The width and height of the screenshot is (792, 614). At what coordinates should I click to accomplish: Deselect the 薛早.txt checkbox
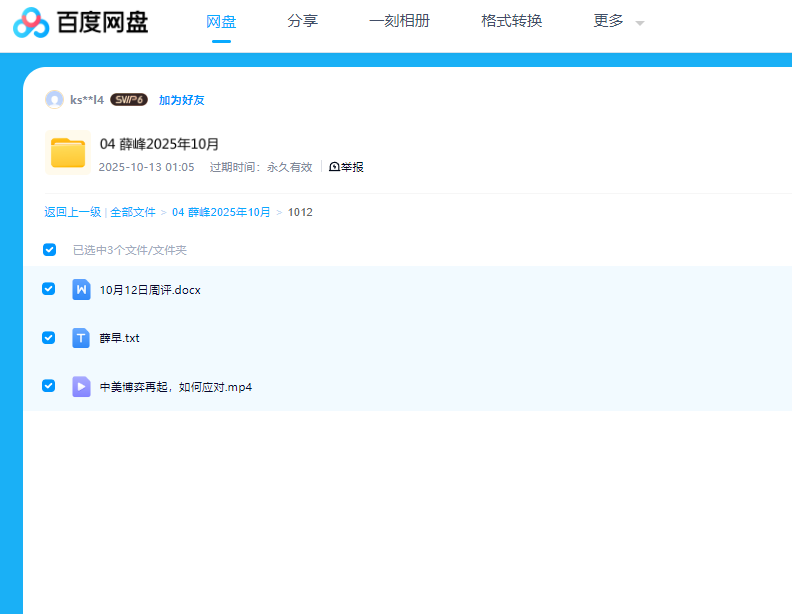(48, 338)
